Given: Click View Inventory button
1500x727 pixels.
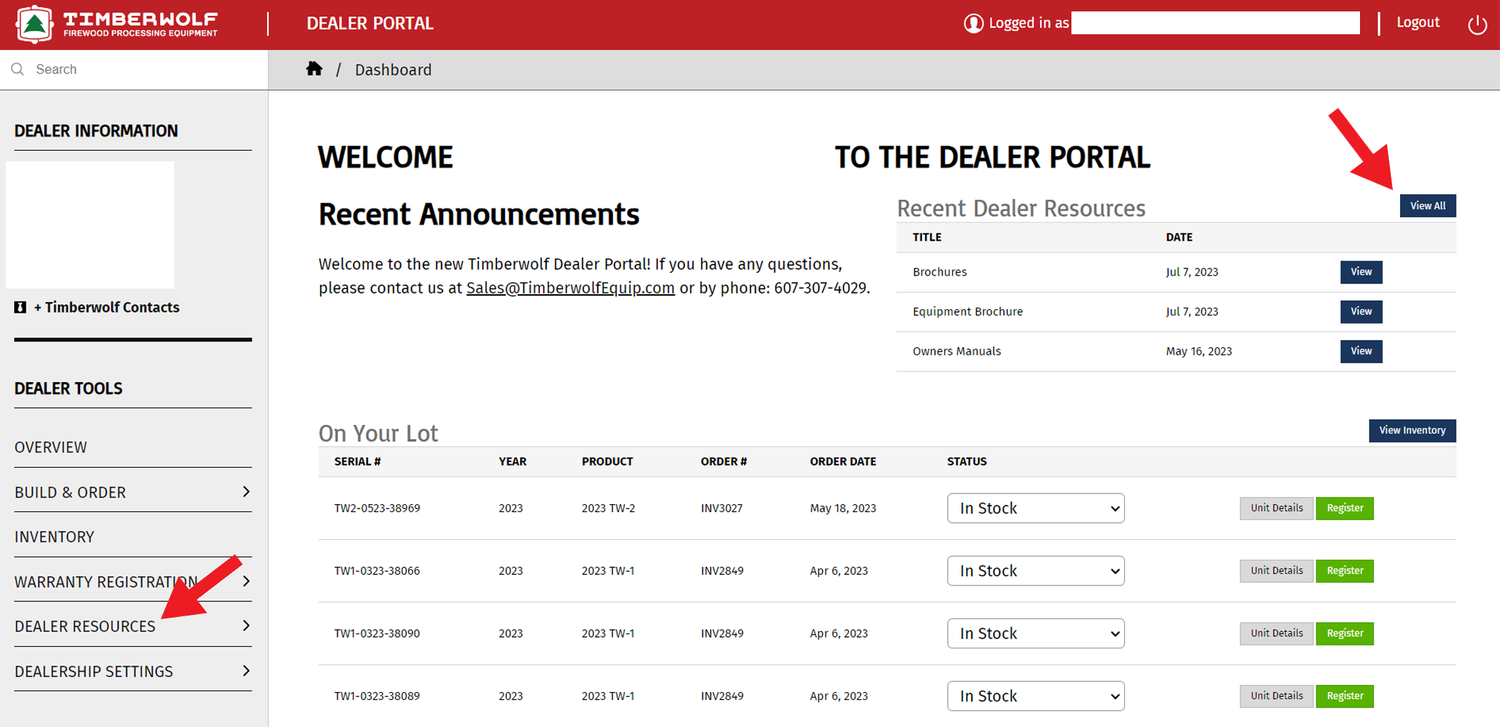Looking at the screenshot, I should 1412,431.
